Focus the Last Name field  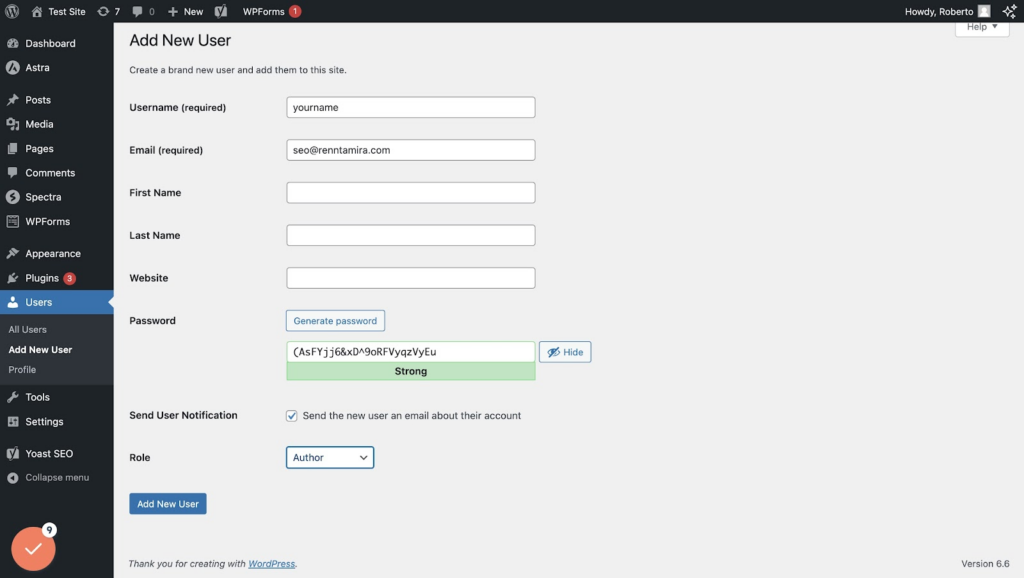pos(411,235)
